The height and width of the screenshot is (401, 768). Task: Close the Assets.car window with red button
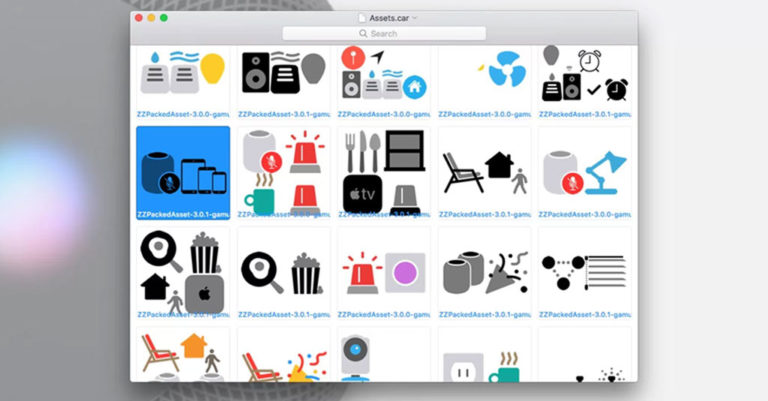tap(139, 18)
